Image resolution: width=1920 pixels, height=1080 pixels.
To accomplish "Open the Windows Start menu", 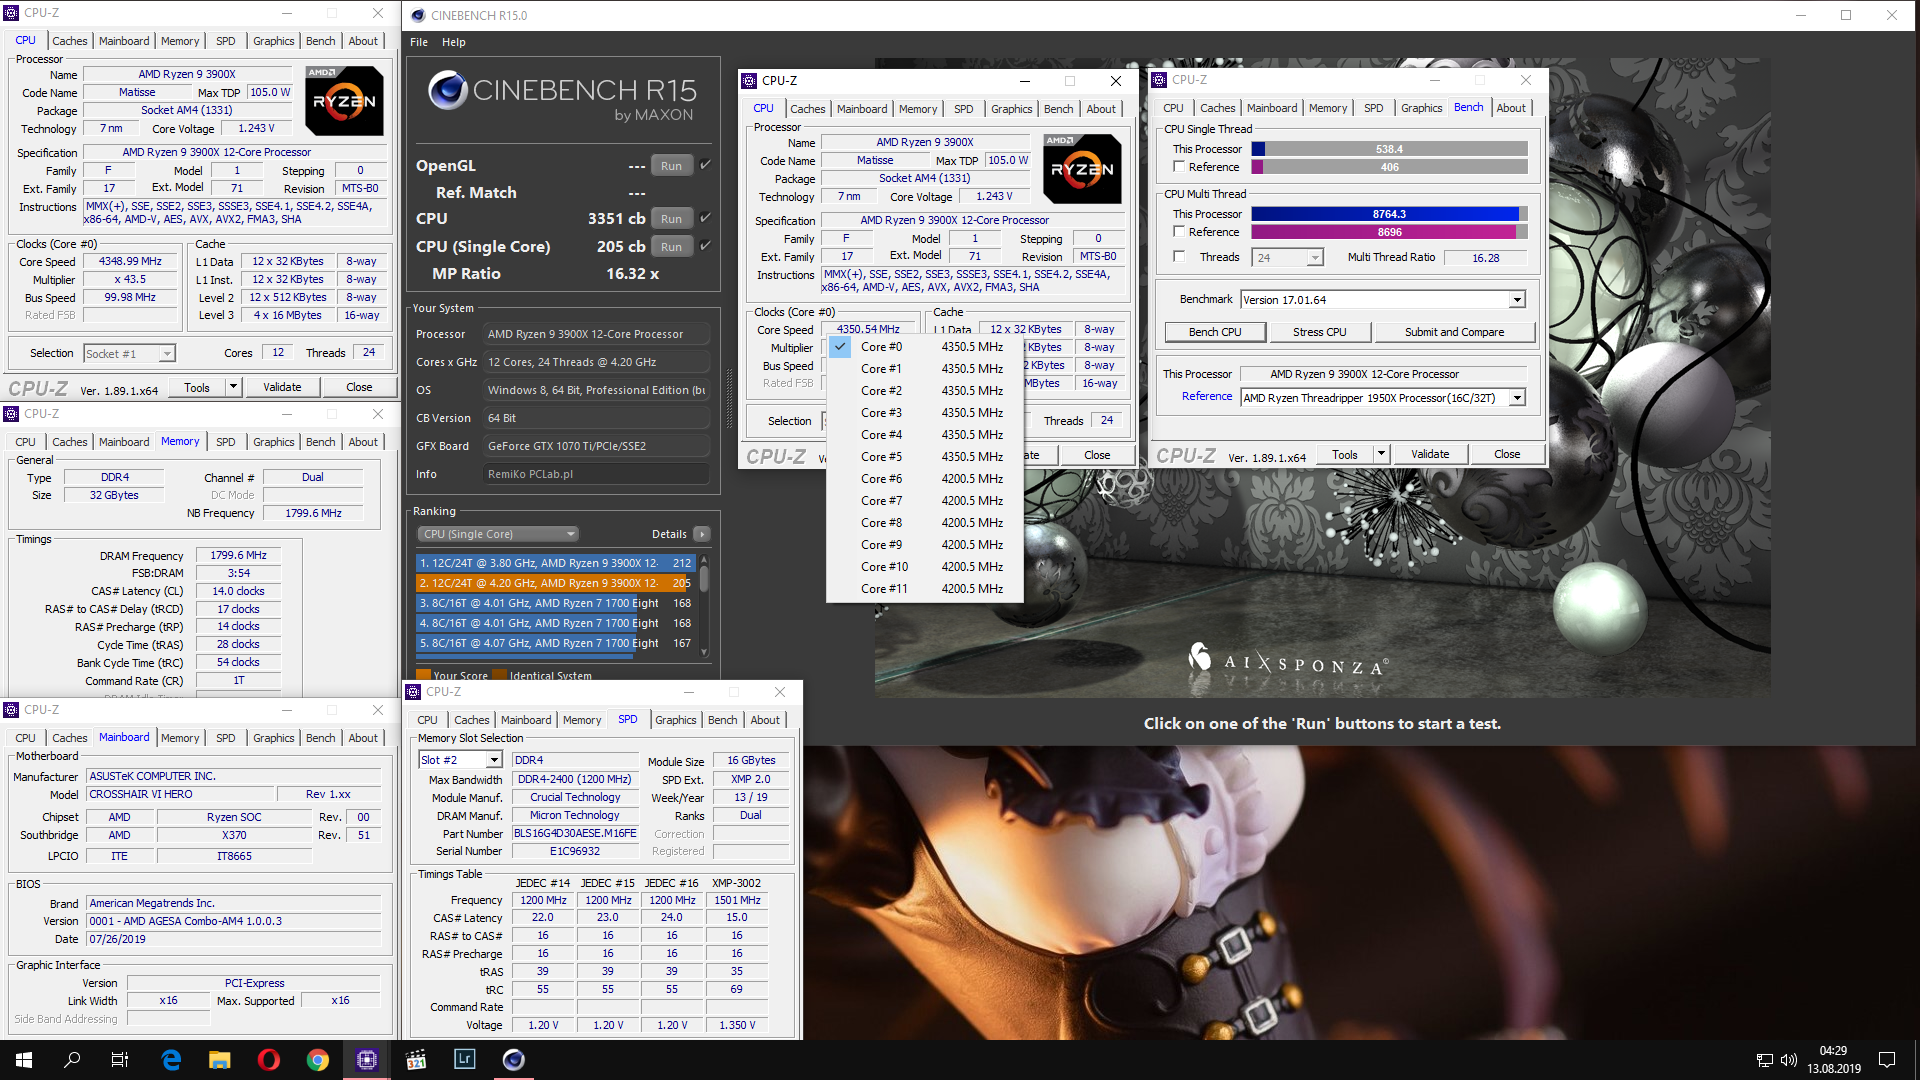I will (24, 1060).
